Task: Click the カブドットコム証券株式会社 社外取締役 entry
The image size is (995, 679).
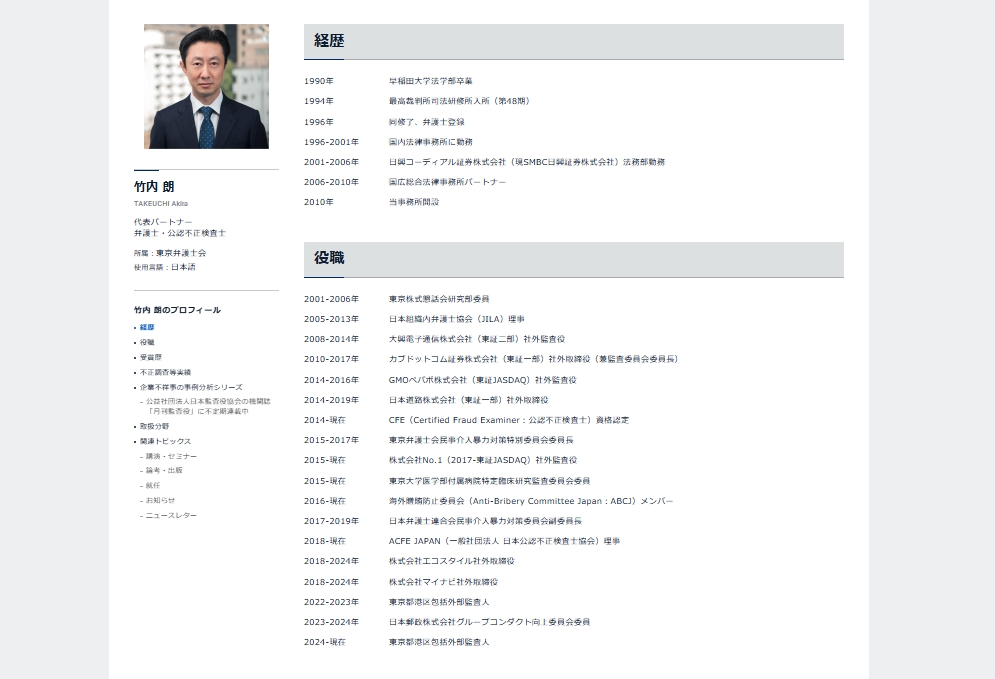Action: [x=534, y=359]
